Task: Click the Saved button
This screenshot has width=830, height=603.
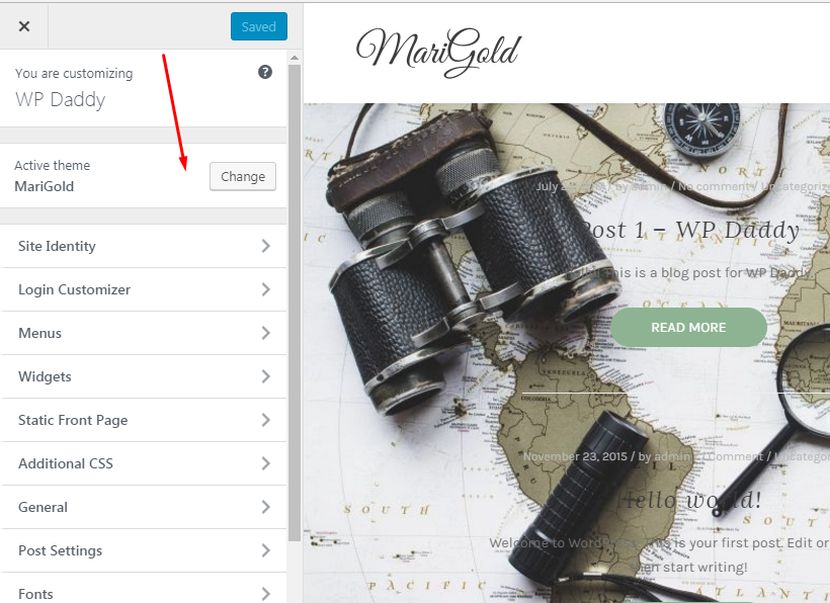Action: 259,26
